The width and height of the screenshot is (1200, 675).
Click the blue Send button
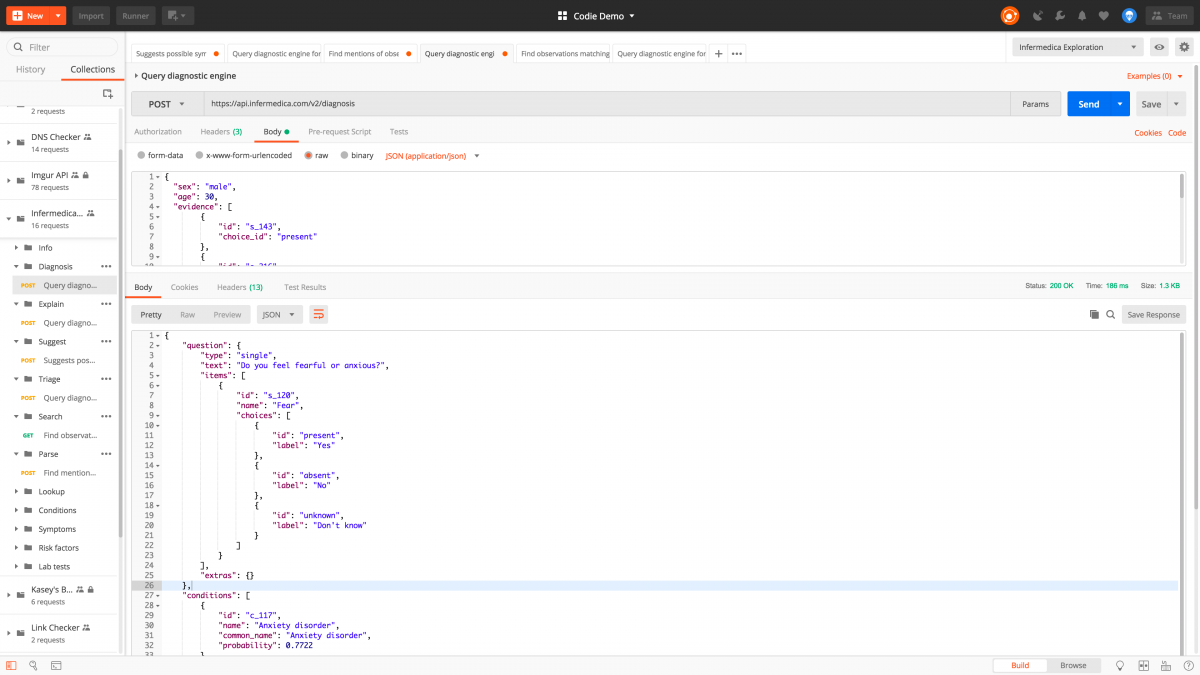coord(1089,104)
